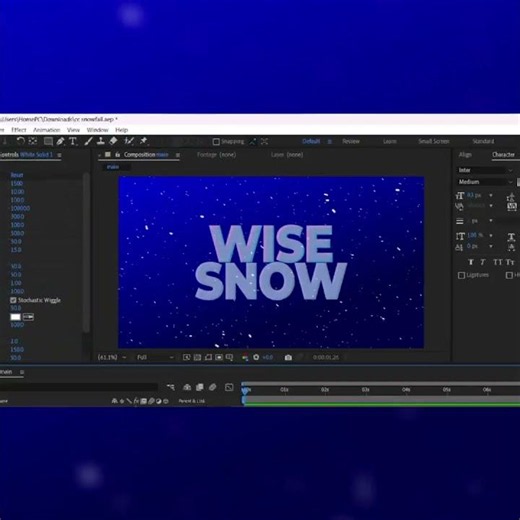Toggle the shy layers icon in timeline

point(187,387)
